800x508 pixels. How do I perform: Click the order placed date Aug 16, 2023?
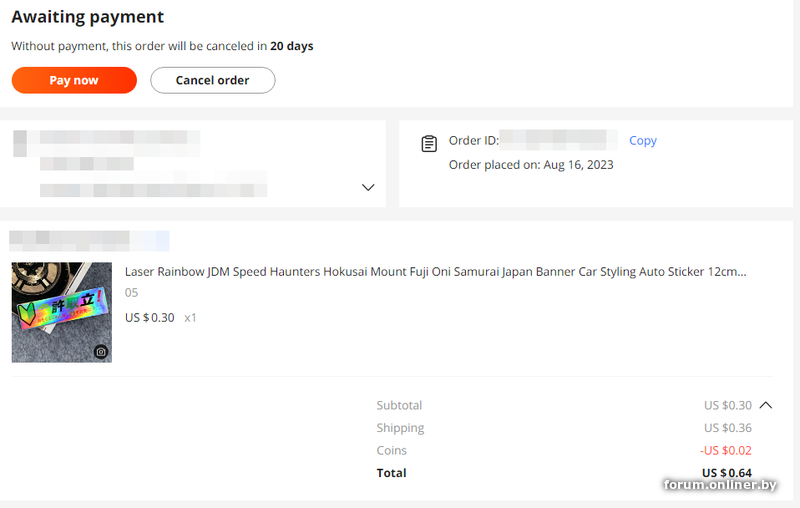click(578, 165)
